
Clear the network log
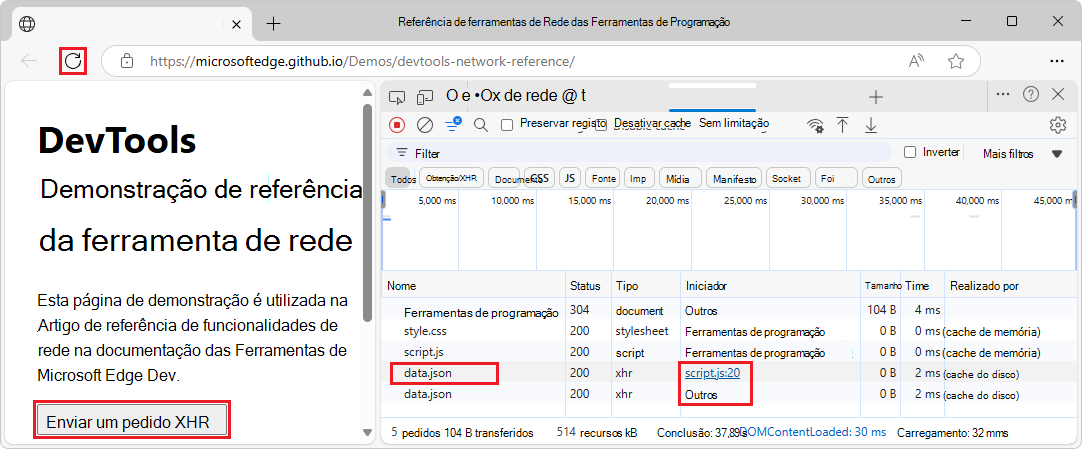tap(425, 125)
